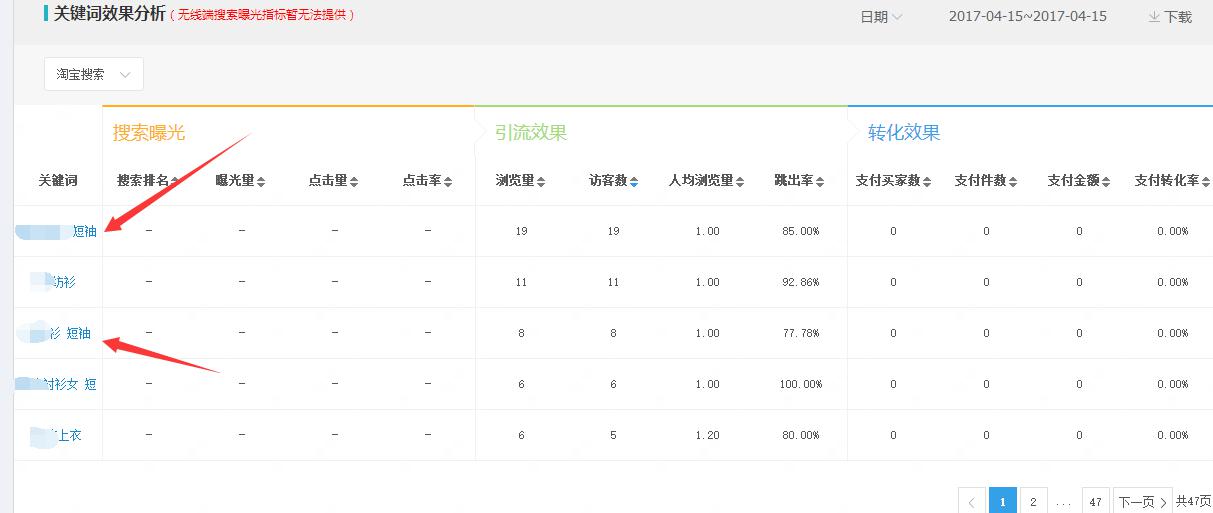This screenshot has width=1213, height=513.
Task: Open the 淘宝搜索 source dropdown
Action: click(x=94, y=74)
